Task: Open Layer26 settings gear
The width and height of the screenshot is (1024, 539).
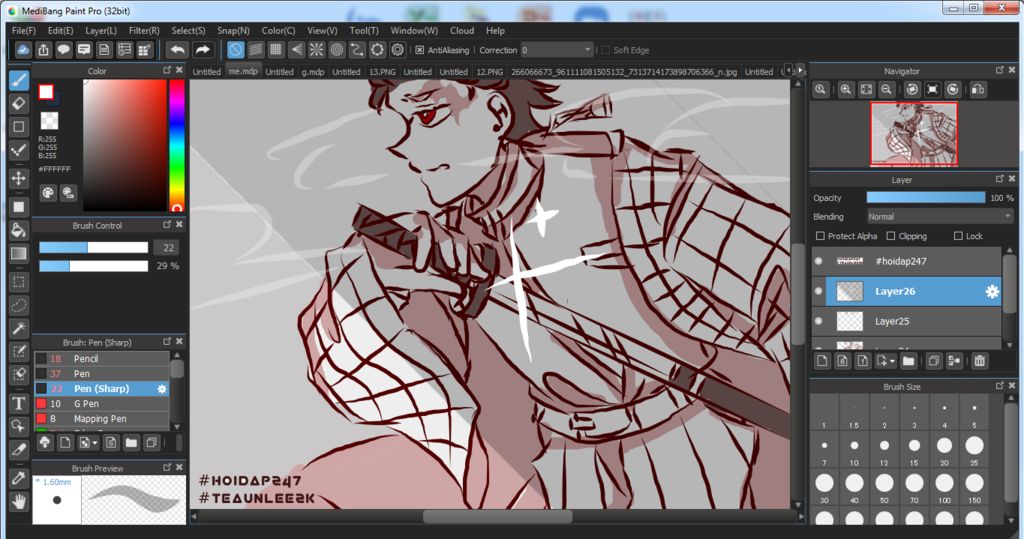Action: 992,291
